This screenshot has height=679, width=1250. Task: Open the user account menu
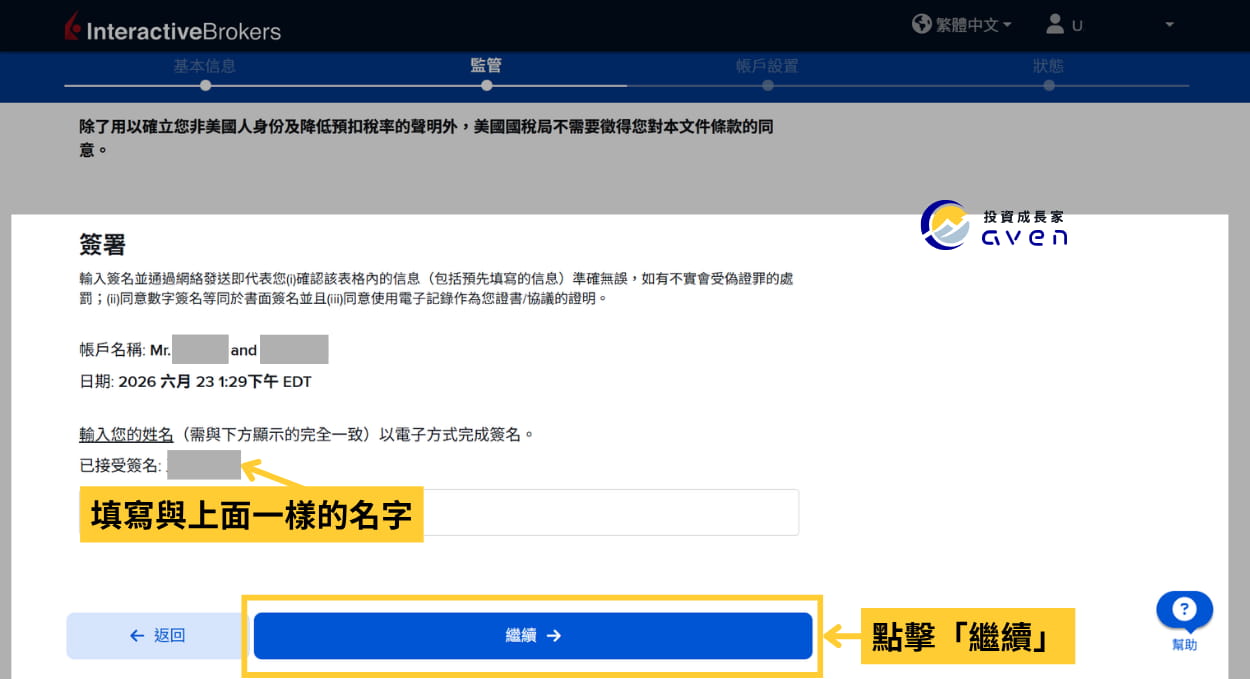pos(1110,25)
